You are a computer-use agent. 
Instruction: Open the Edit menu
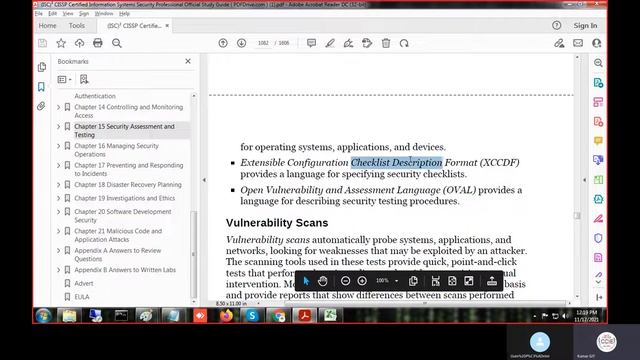(53, 13)
